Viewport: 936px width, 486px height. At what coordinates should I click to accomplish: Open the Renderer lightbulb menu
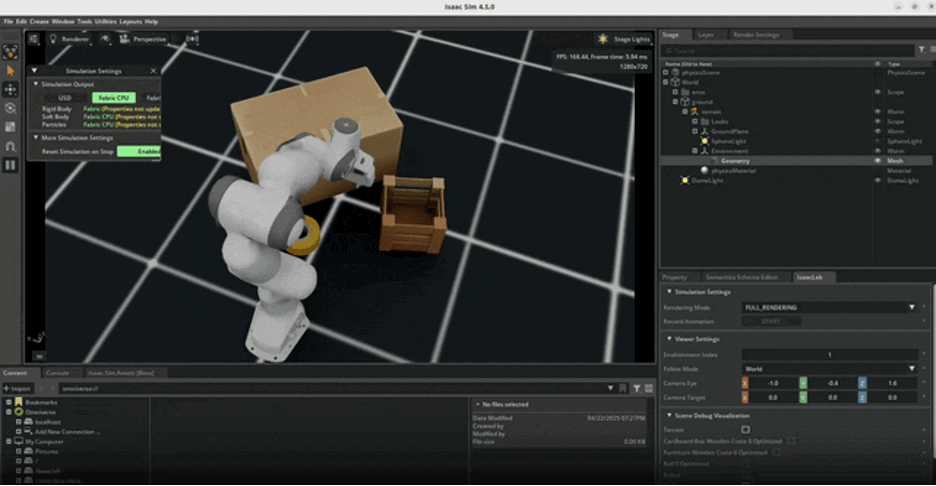tap(53, 39)
